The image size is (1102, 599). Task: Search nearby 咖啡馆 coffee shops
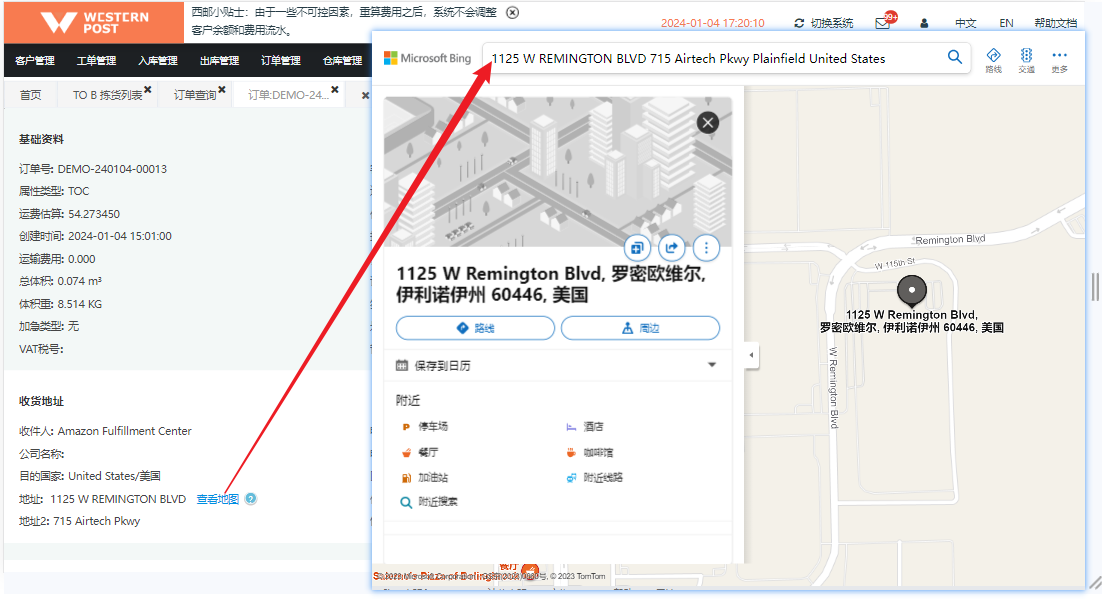coord(590,453)
